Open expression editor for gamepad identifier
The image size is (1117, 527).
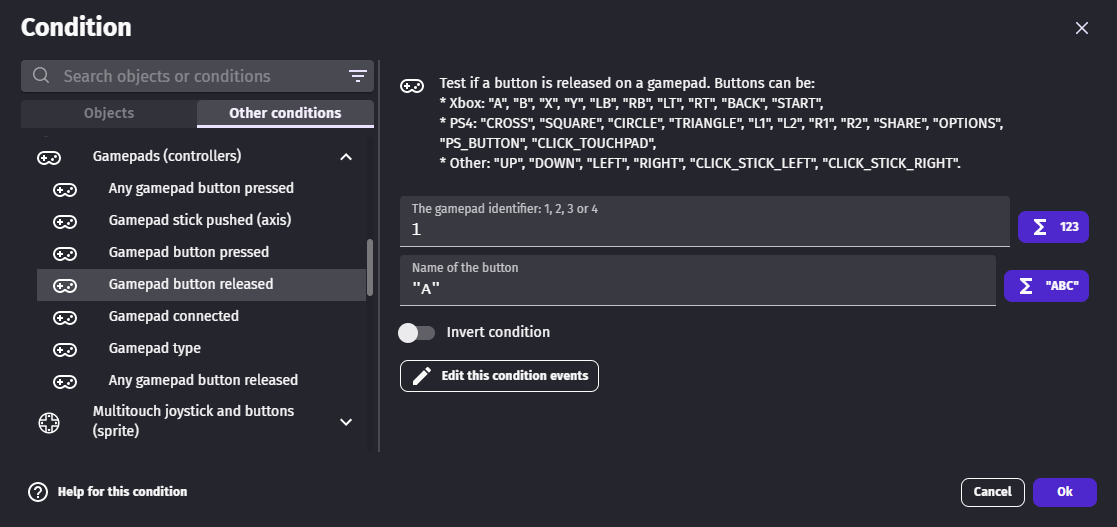[x=1053, y=227]
